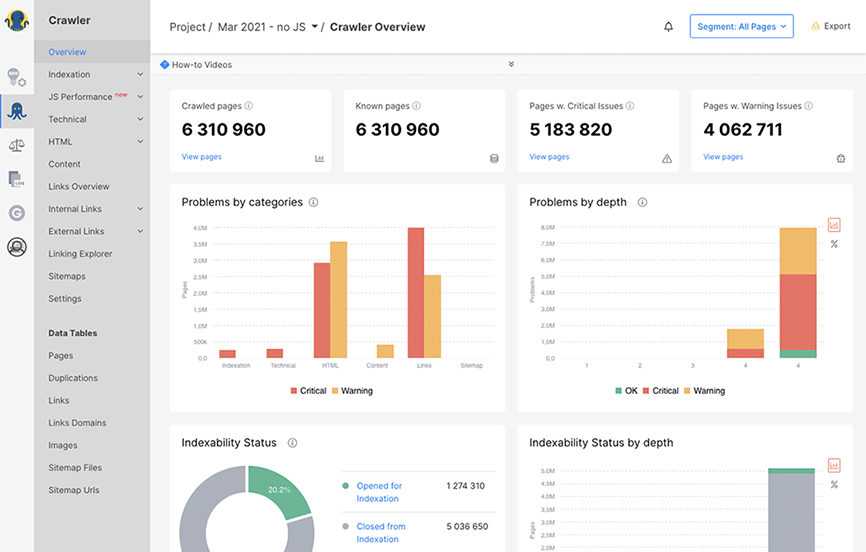Select the Crawler octopus sidebar icon
This screenshot has width=866, height=552.
tap(16, 111)
